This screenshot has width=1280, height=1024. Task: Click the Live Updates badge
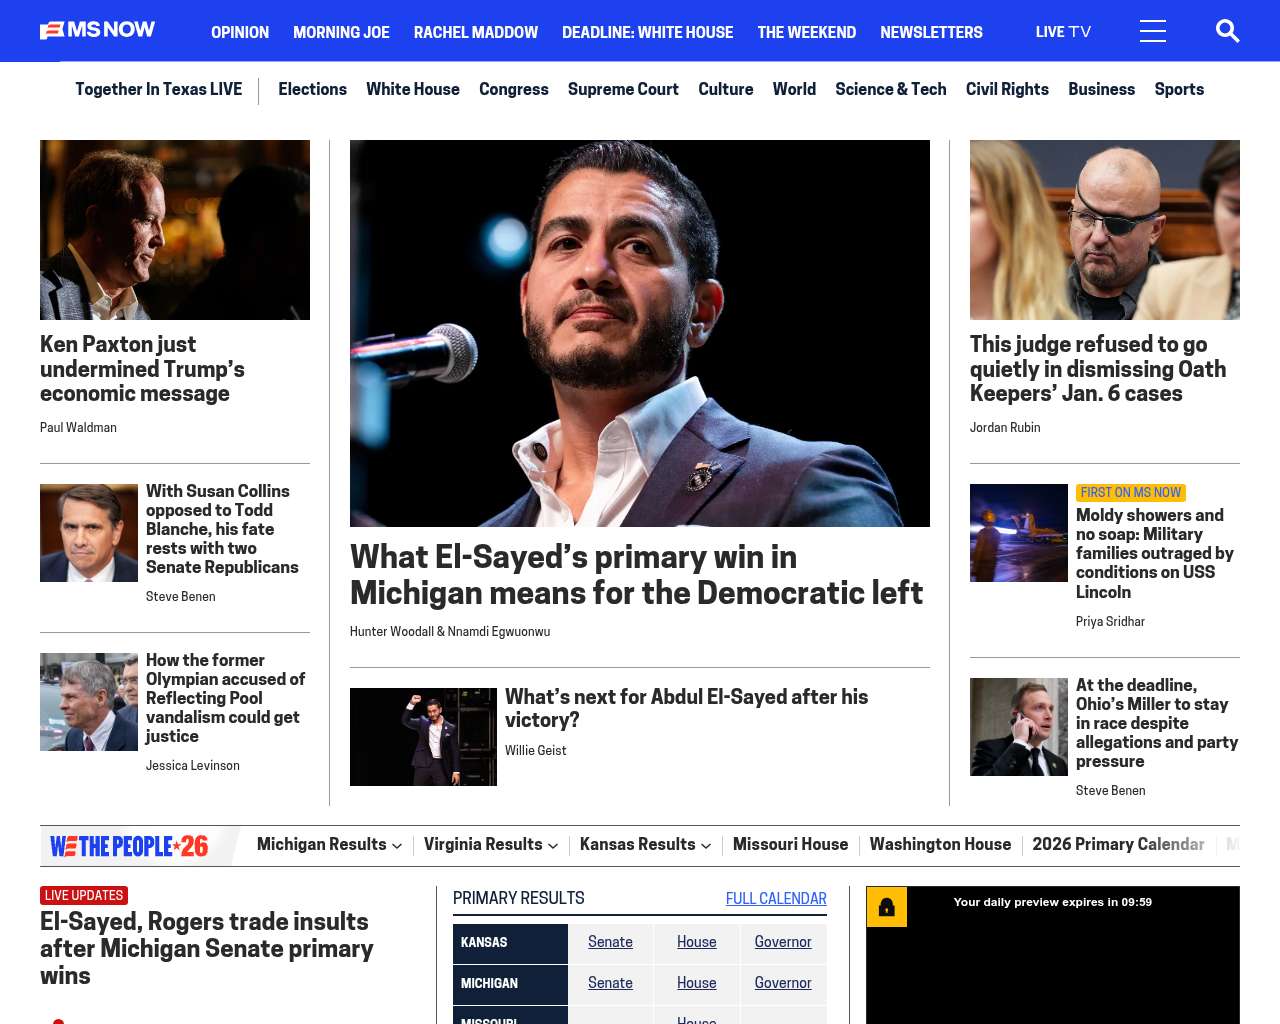[84, 896]
